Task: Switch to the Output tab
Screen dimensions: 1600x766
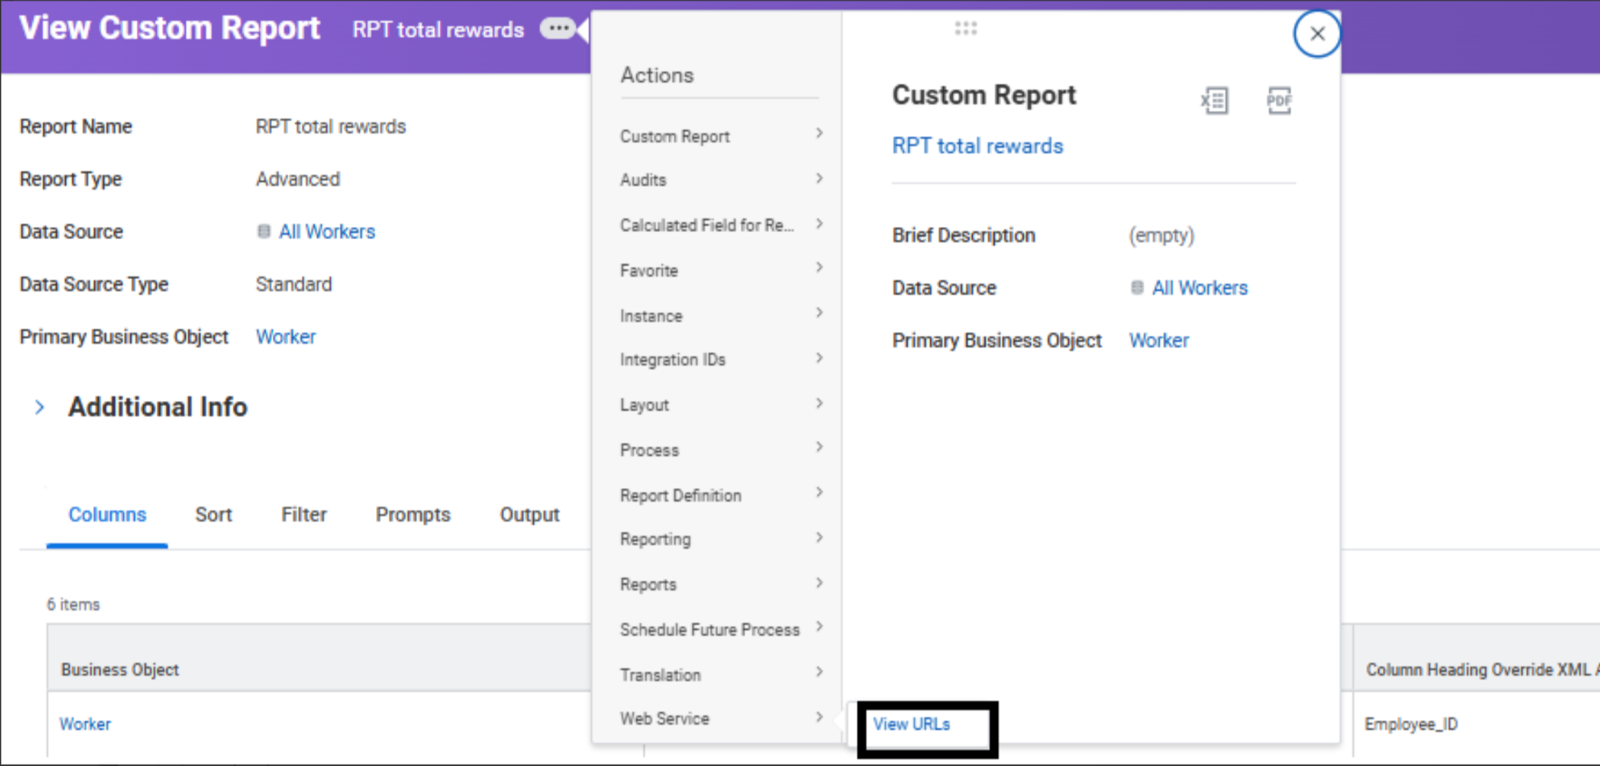Action: pos(529,515)
